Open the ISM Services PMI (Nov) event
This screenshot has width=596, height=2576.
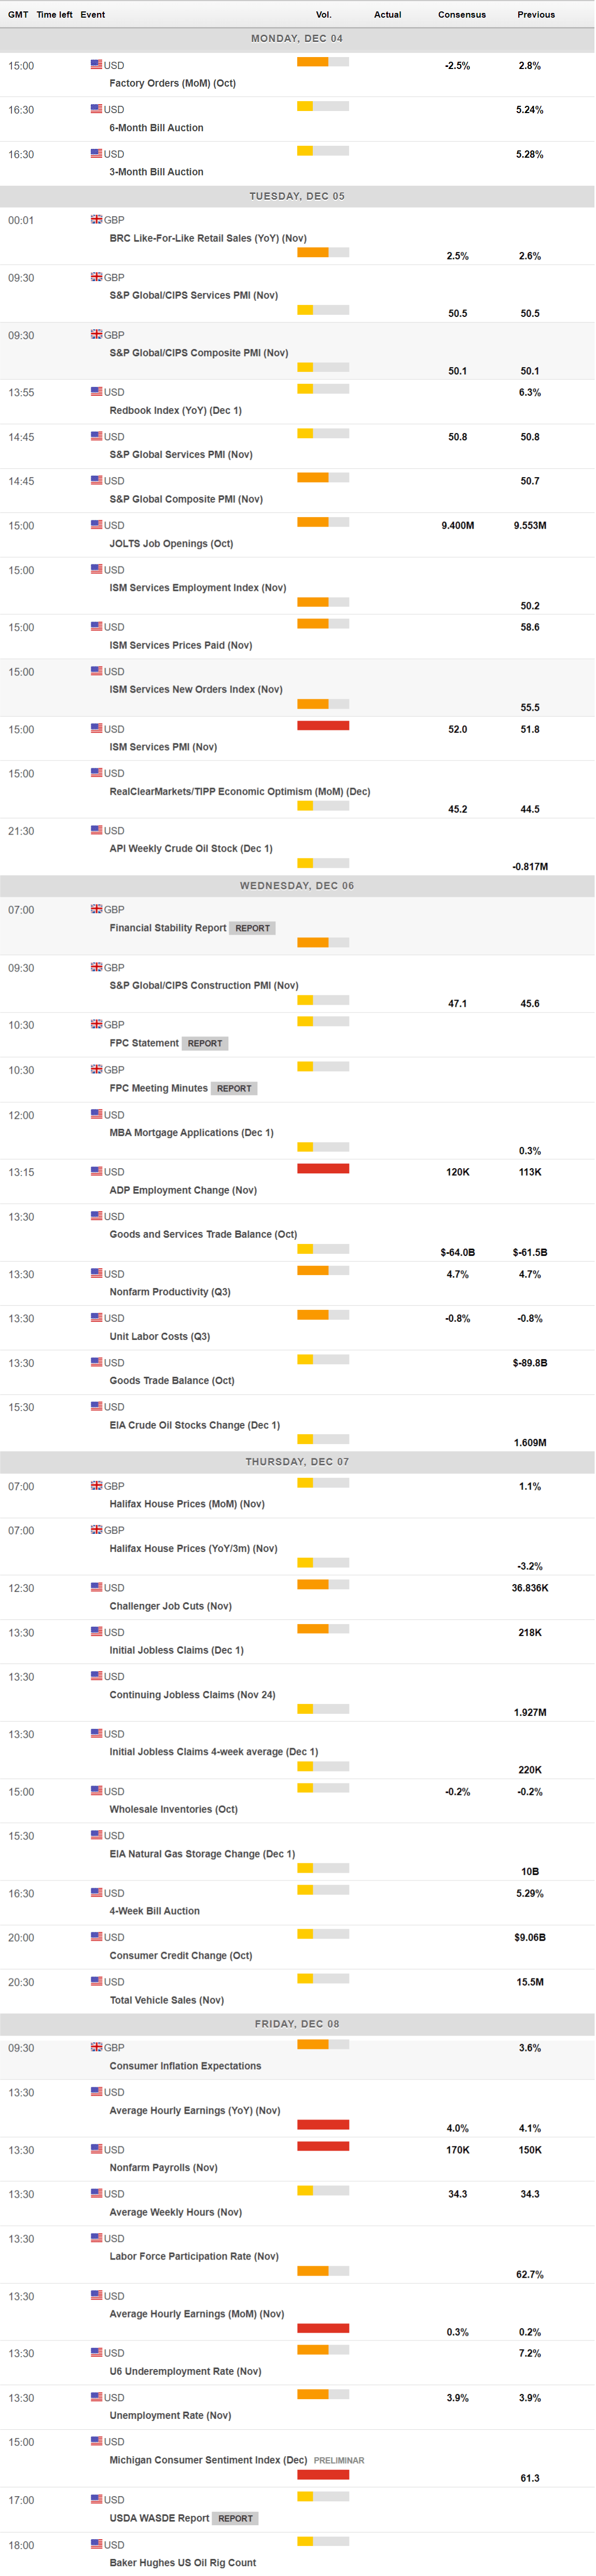163,747
